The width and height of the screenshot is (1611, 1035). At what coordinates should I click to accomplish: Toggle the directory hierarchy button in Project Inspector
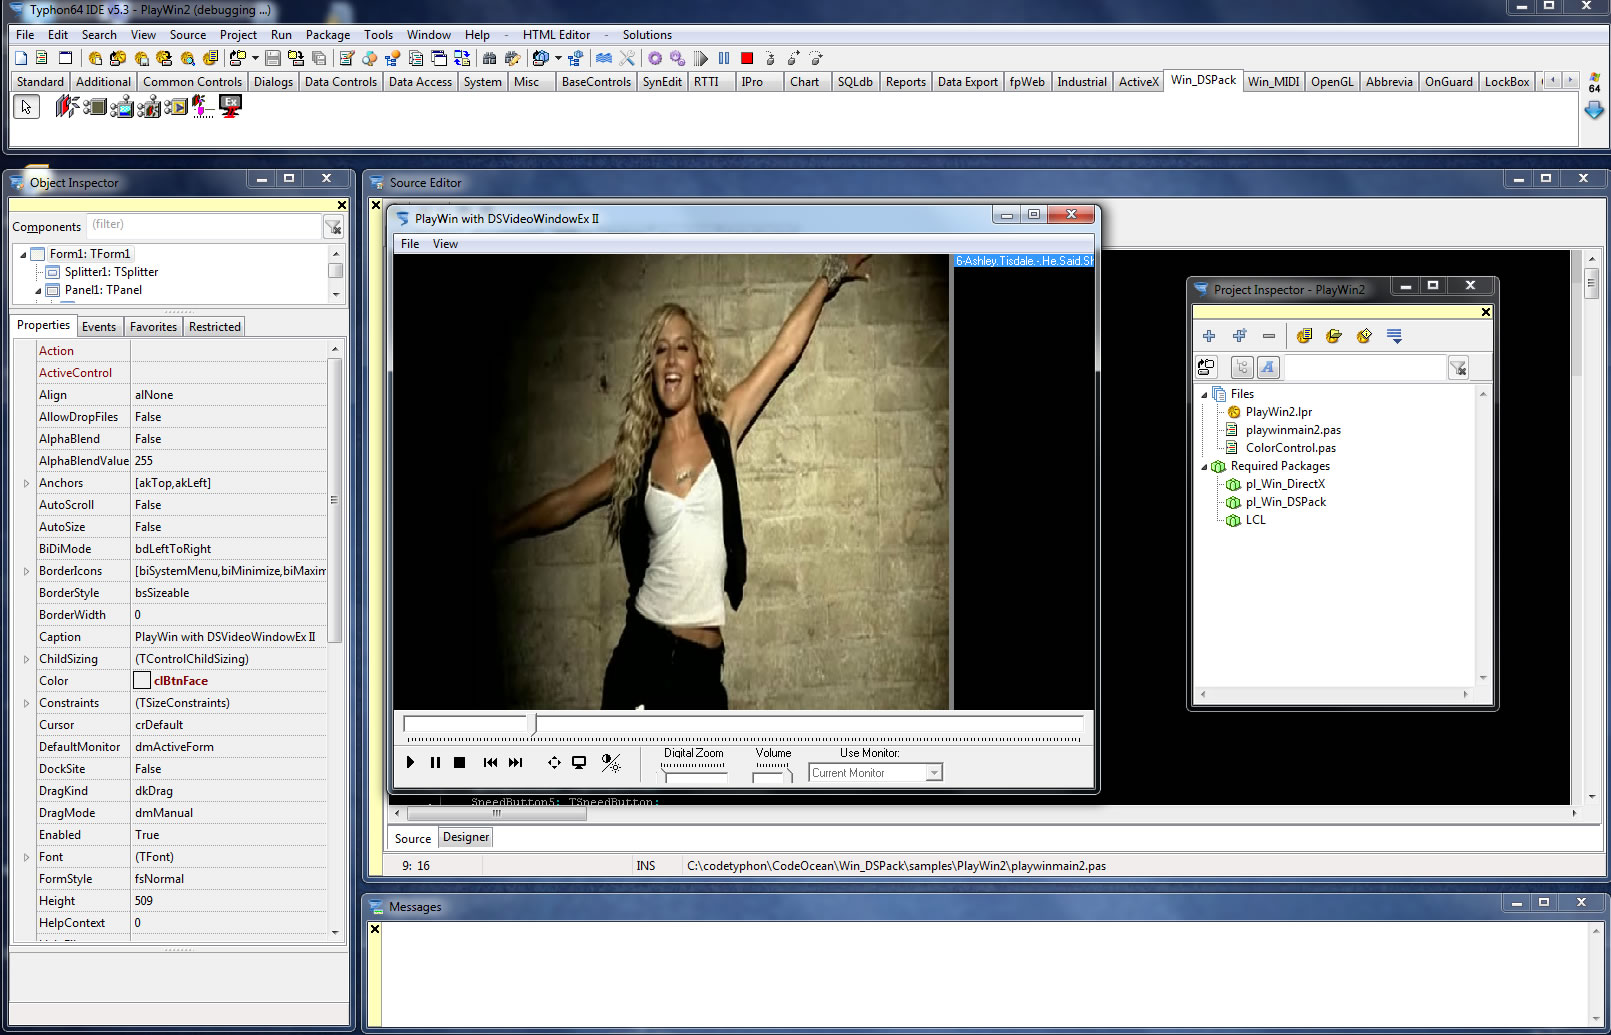click(1242, 368)
